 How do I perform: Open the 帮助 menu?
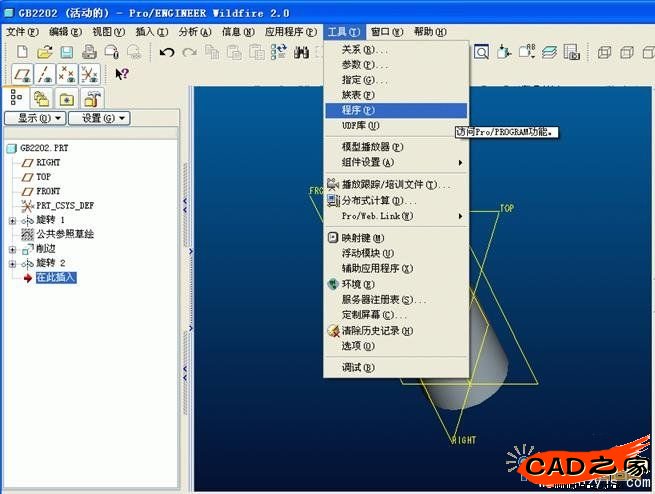tap(430, 32)
